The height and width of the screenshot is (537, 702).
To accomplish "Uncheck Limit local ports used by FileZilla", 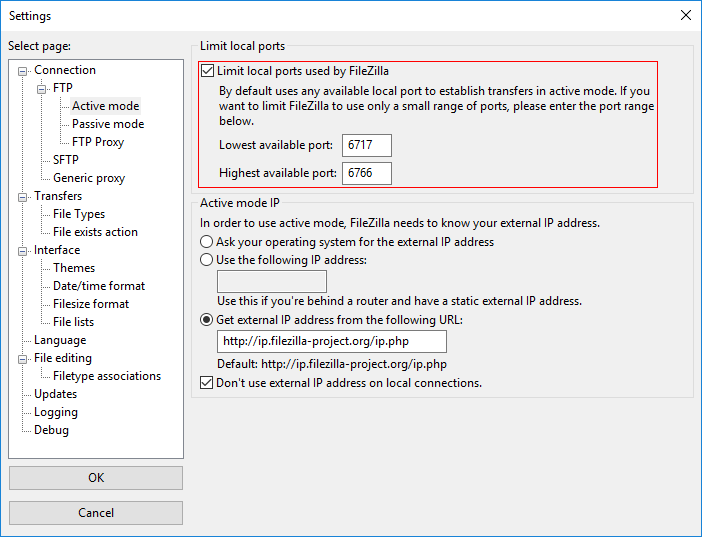I will coord(208,71).
